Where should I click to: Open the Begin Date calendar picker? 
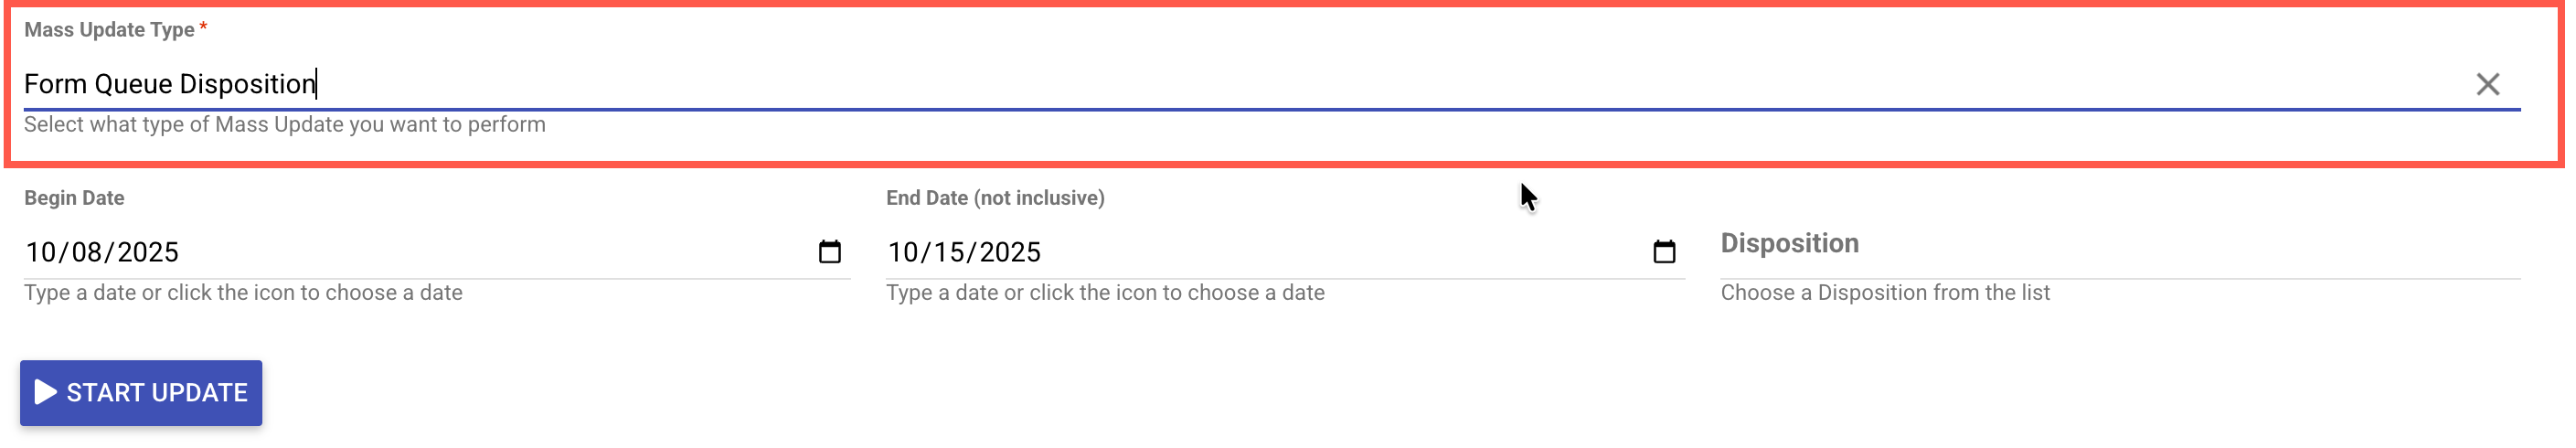829,251
